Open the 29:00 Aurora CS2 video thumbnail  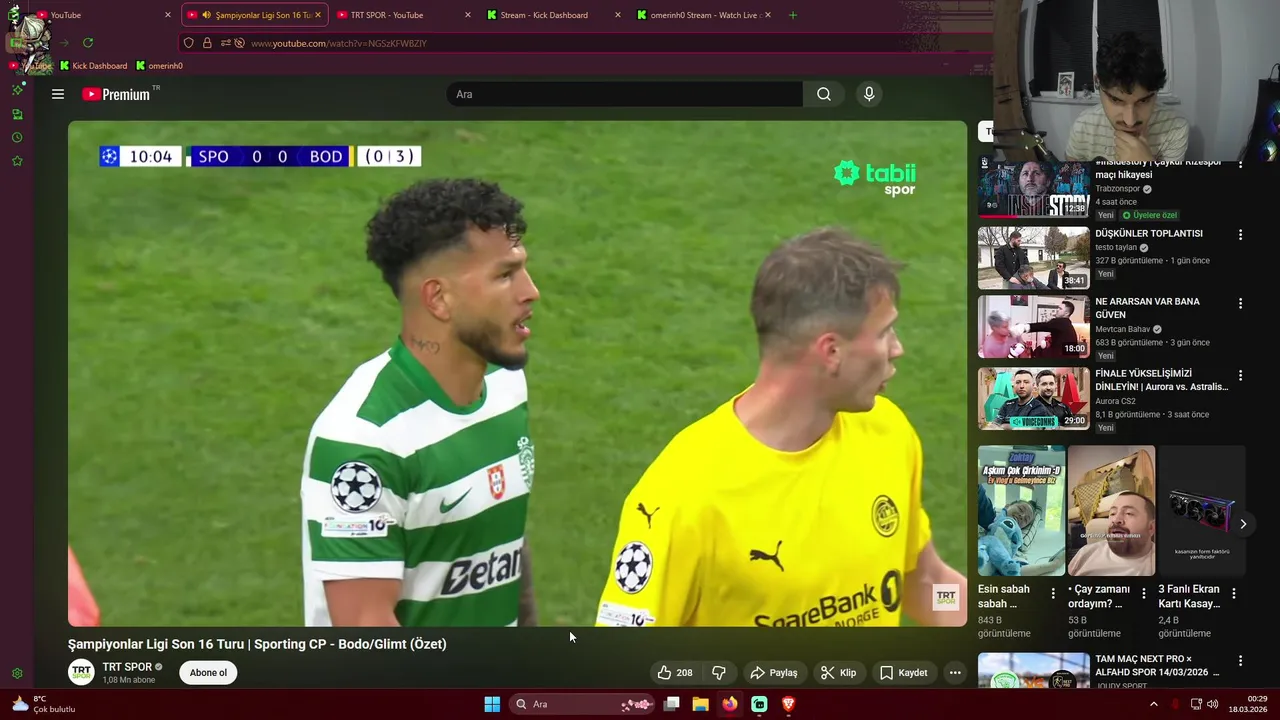pos(1033,398)
